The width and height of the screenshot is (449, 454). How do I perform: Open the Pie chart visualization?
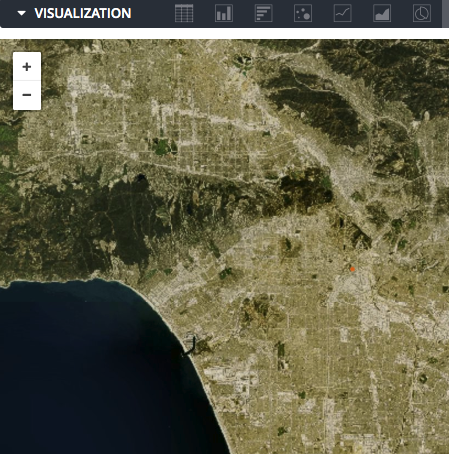coord(422,13)
